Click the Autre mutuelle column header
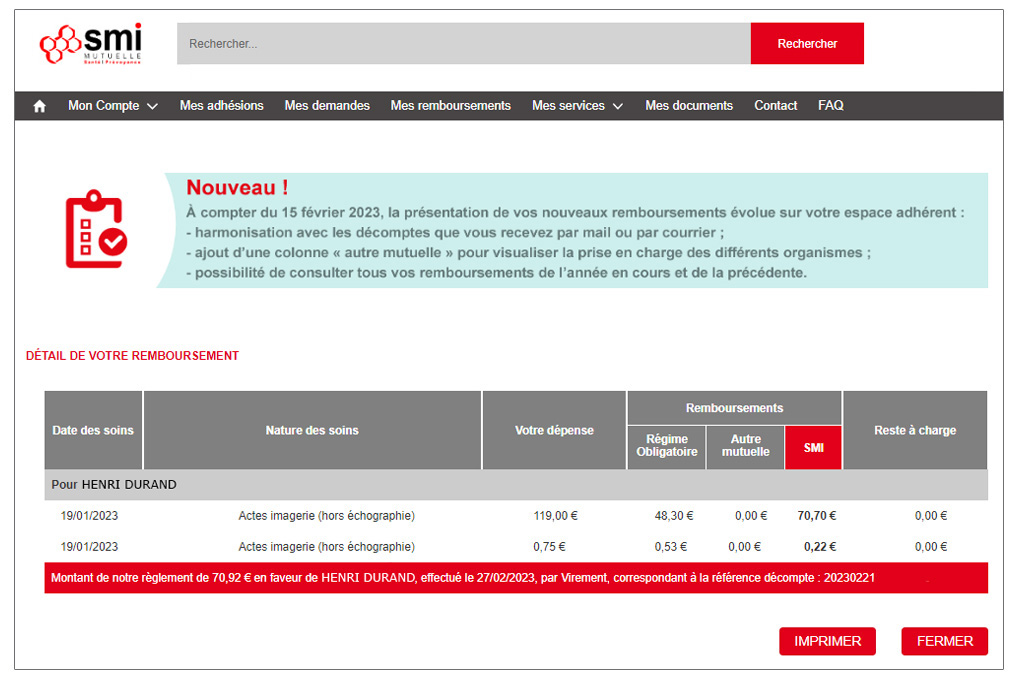This screenshot has height=680, width=1018. click(x=745, y=446)
